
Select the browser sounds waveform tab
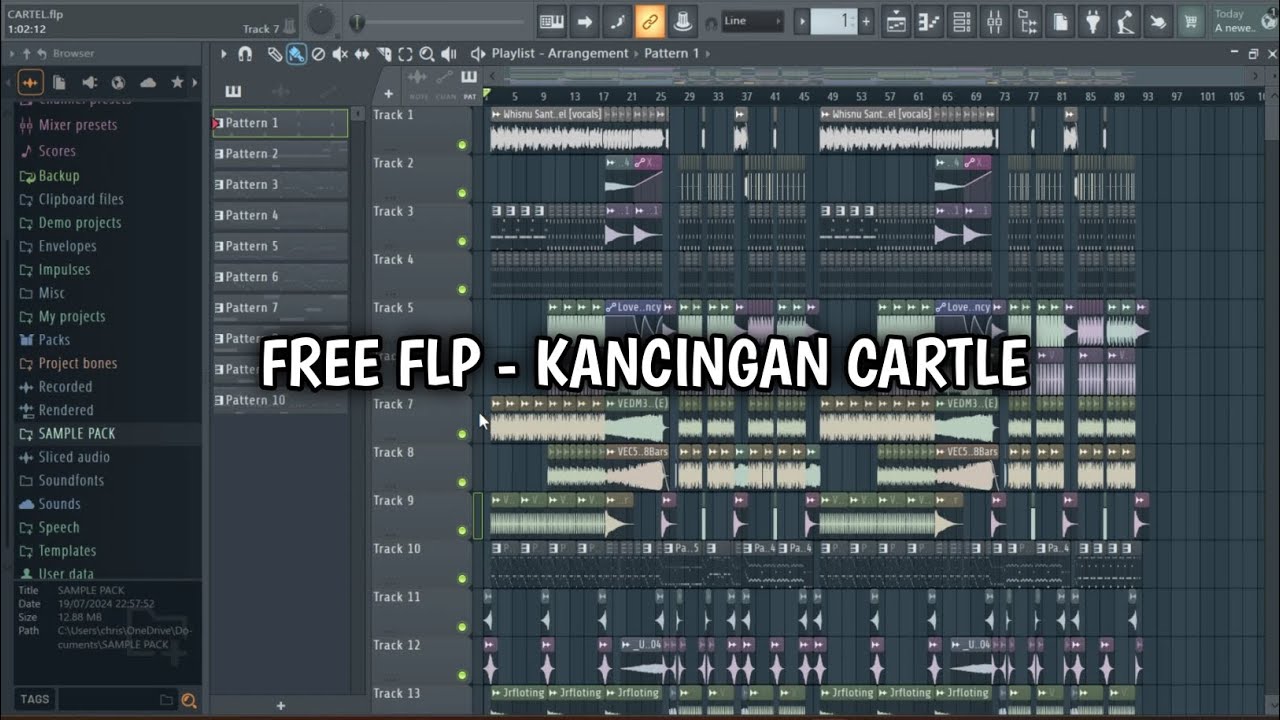coord(30,82)
